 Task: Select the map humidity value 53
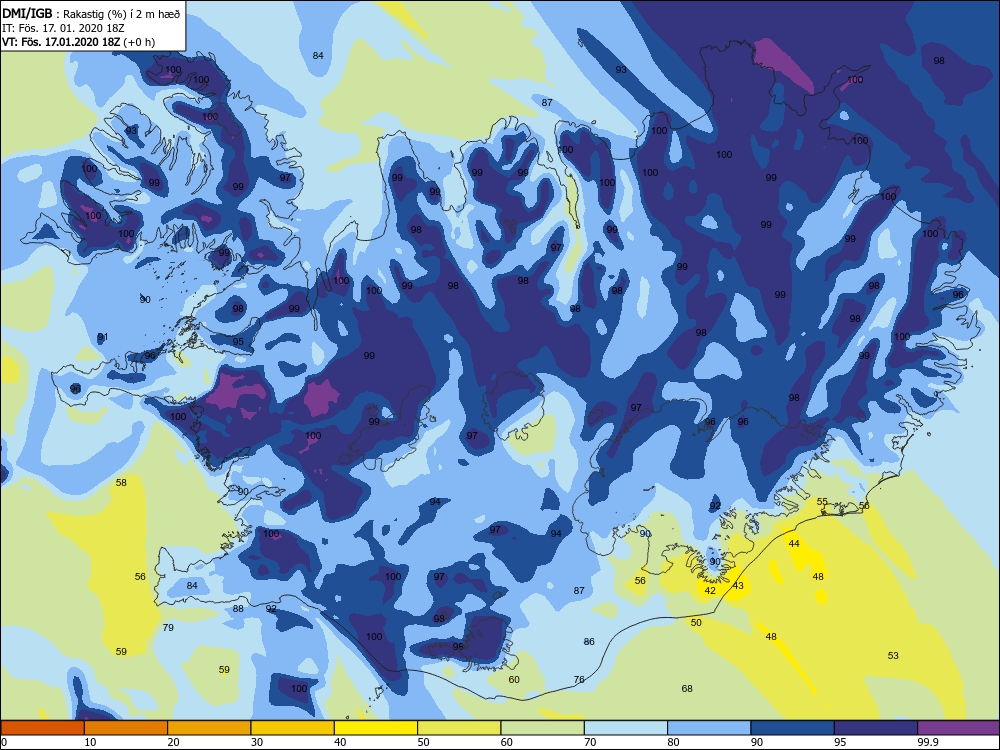click(x=893, y=656)
